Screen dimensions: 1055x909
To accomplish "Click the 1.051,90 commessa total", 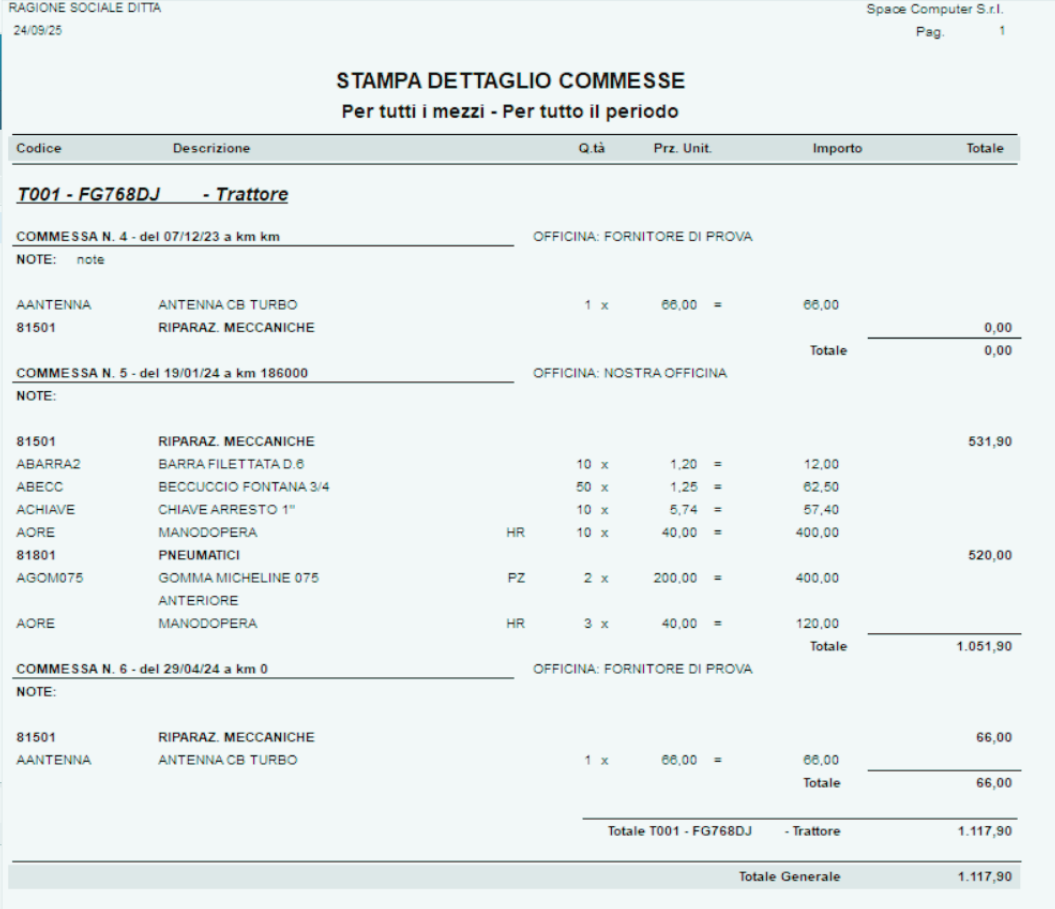I will (x=984, y=646).
